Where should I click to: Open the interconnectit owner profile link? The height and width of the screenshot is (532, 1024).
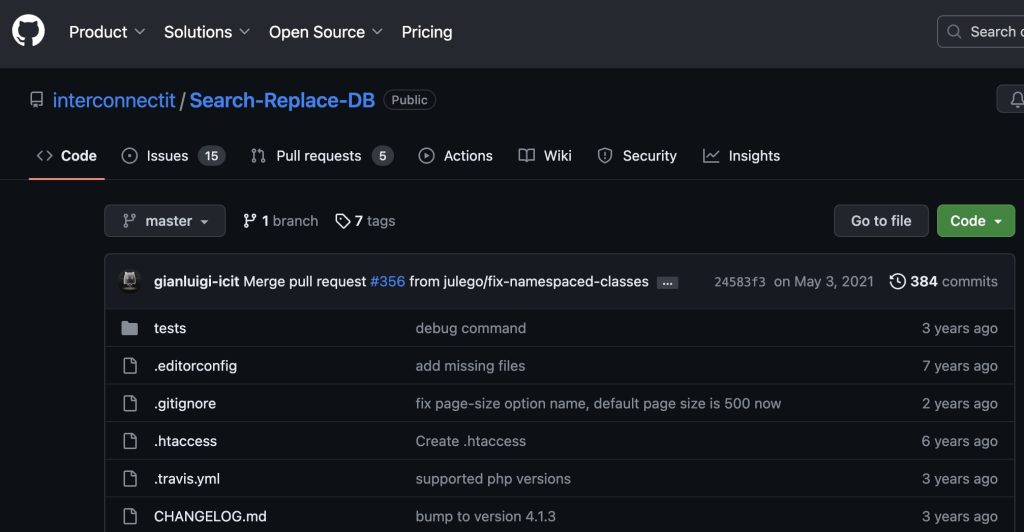coord(114,100)
